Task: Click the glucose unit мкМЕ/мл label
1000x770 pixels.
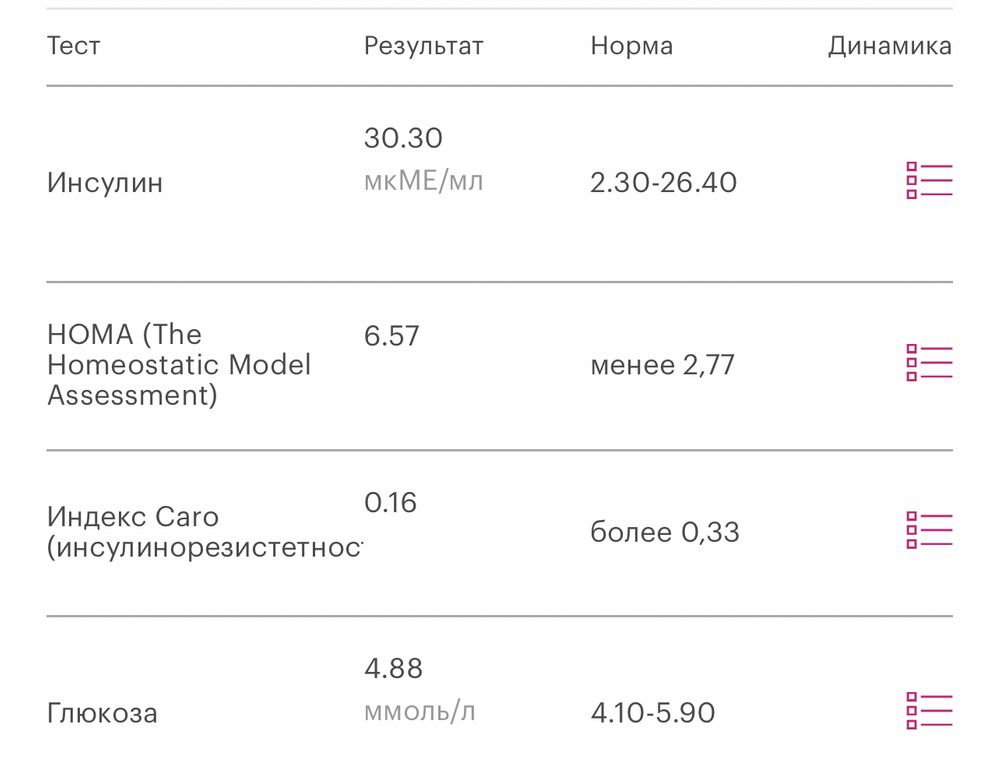Action: tap(424, 180)
